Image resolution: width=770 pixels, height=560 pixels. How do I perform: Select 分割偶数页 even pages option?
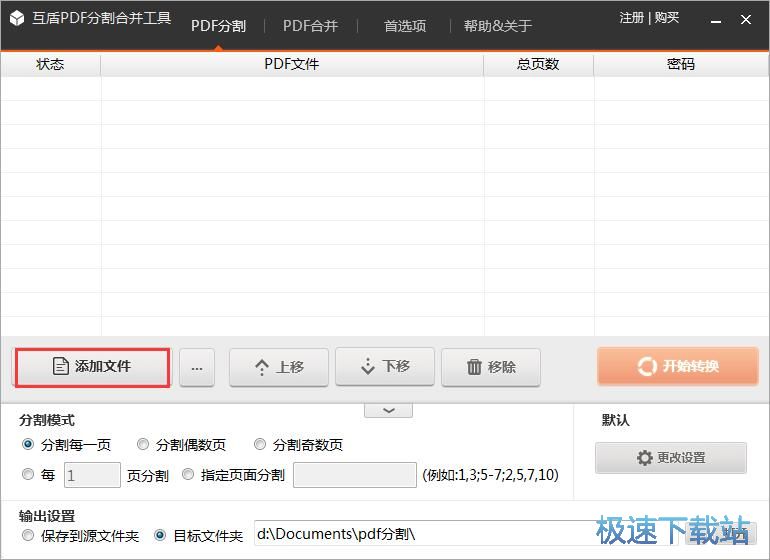(x=143, y=445)
